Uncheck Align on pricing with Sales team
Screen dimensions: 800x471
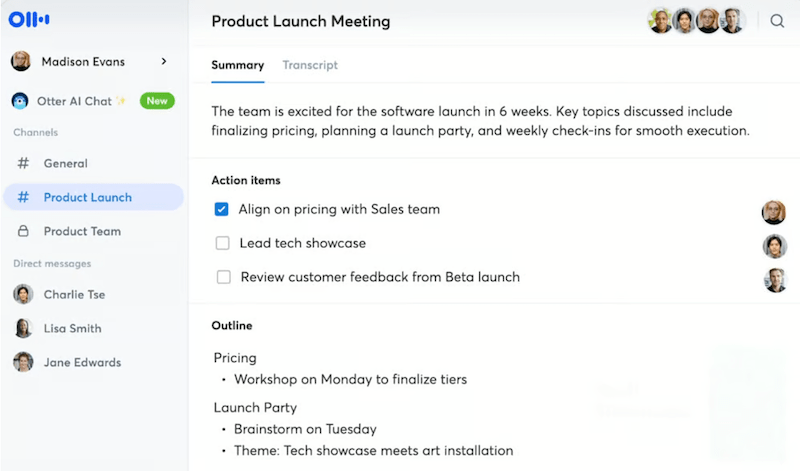(221, 209)
